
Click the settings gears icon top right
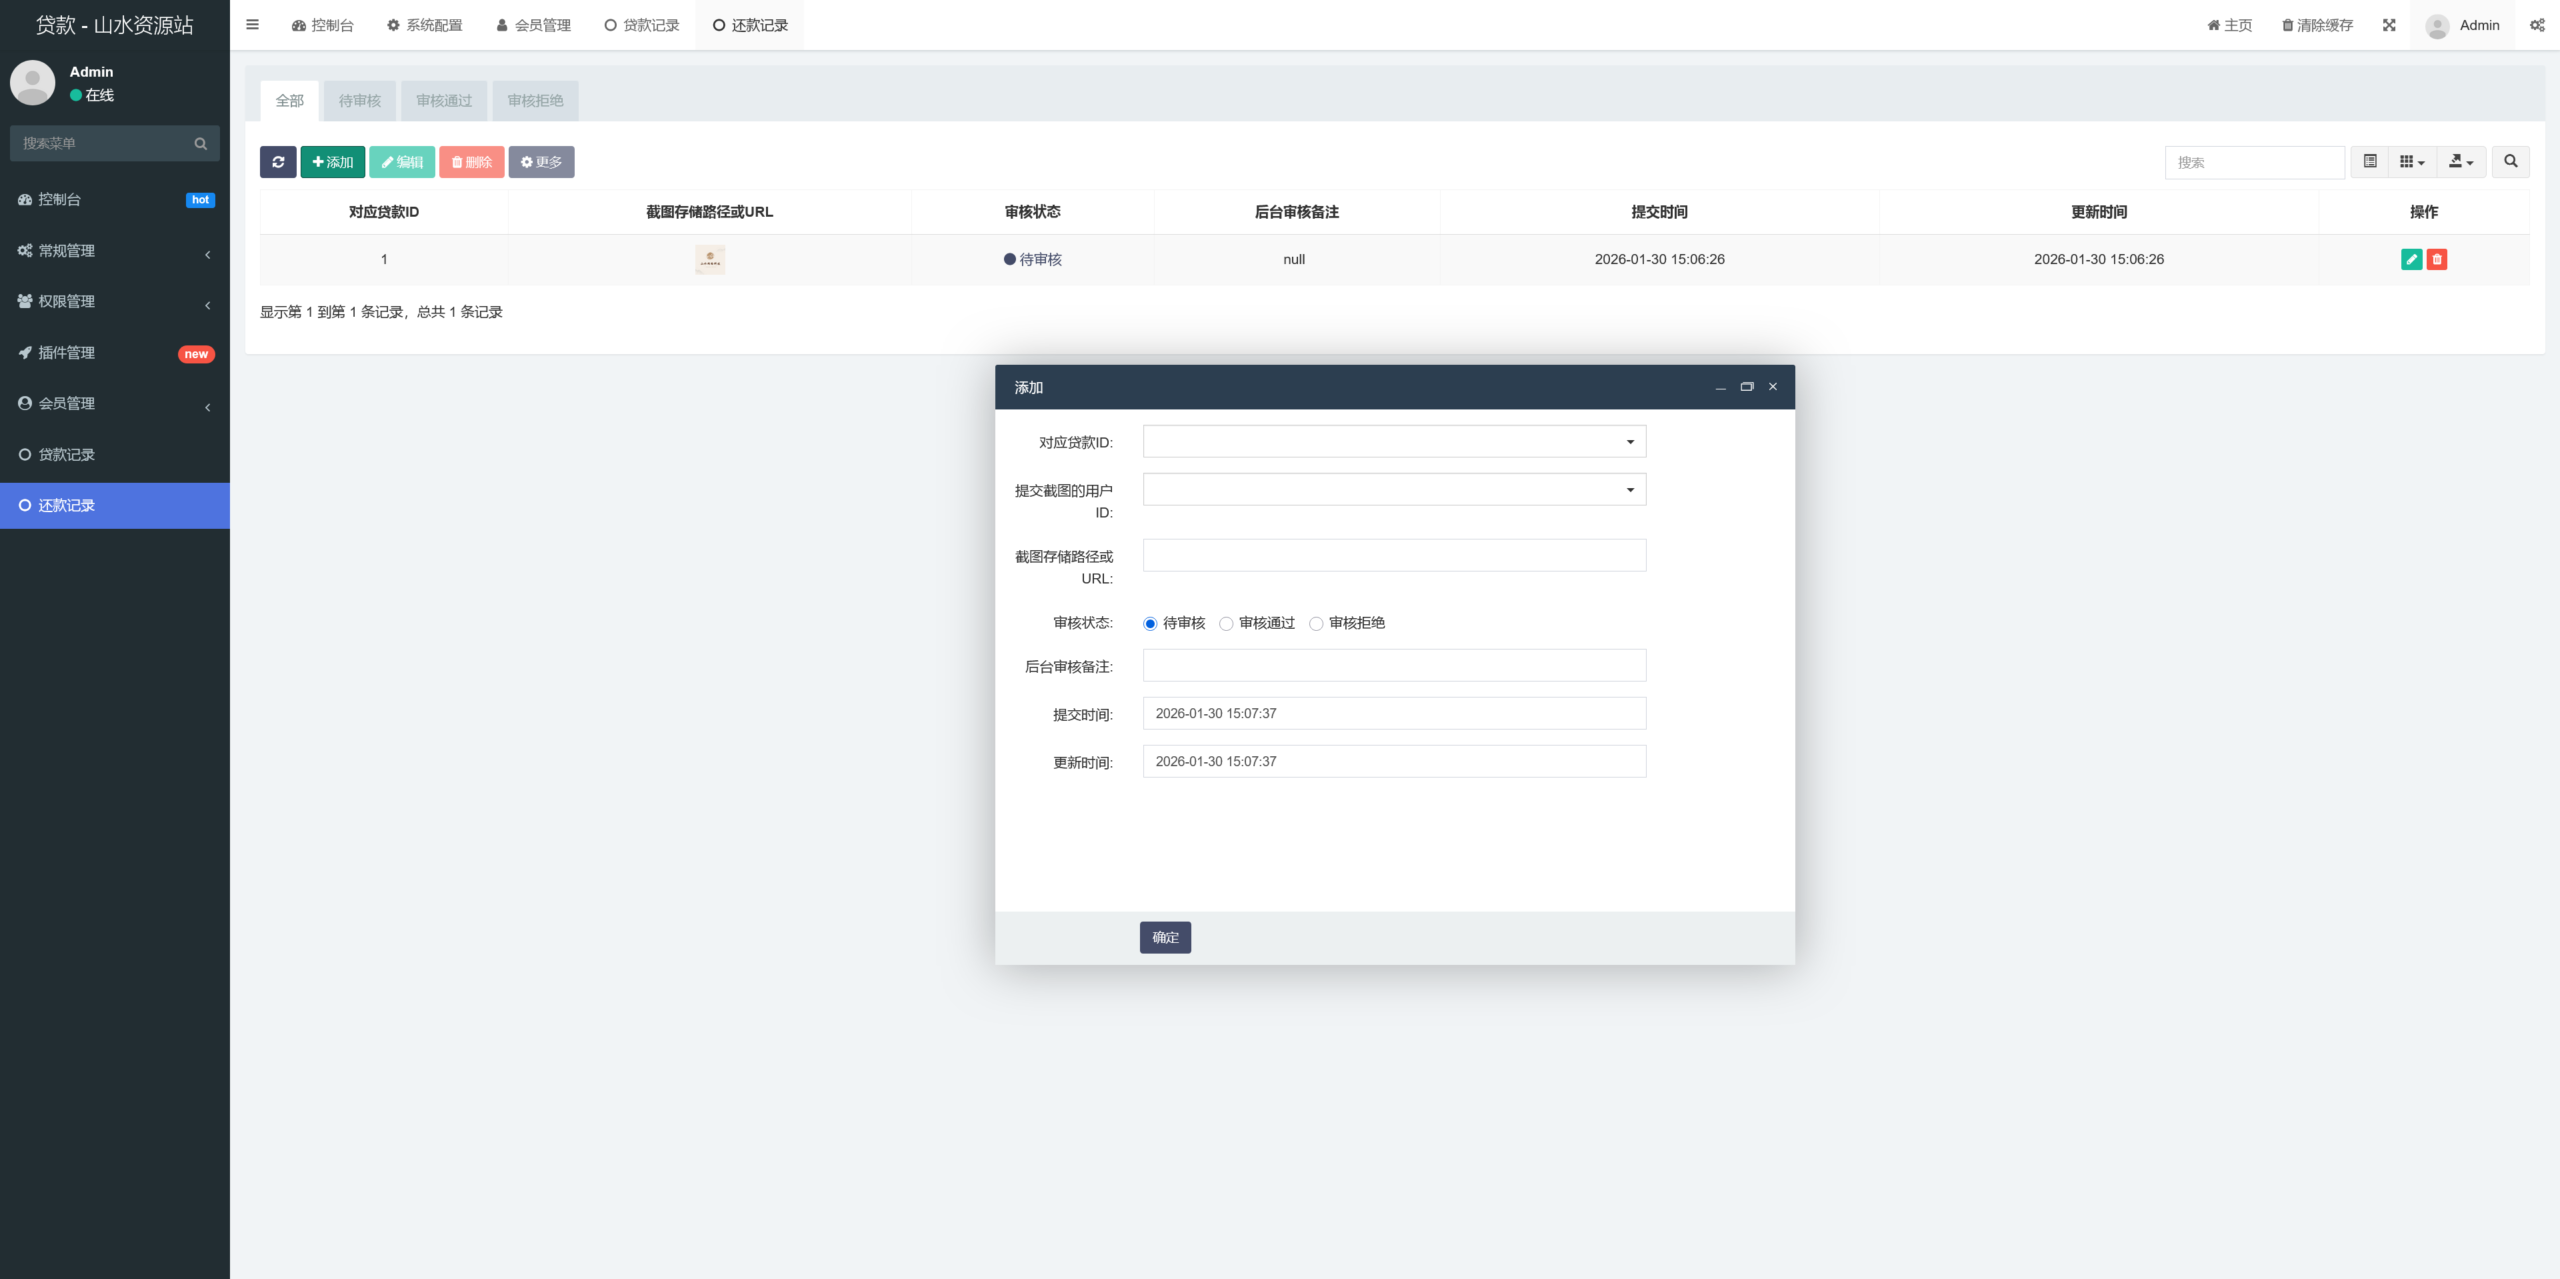tap(2537, 25)
